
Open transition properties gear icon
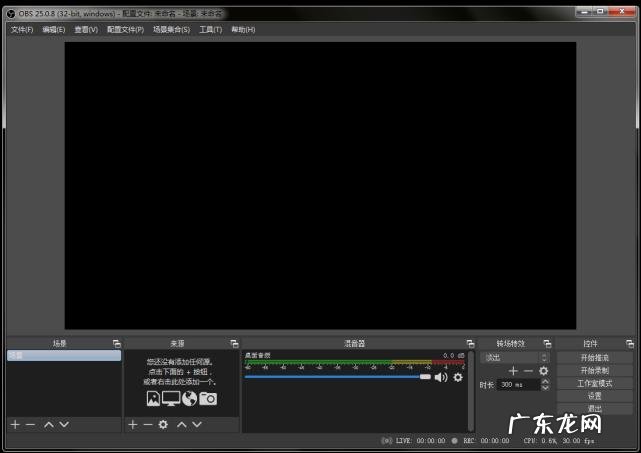[544, 371]
